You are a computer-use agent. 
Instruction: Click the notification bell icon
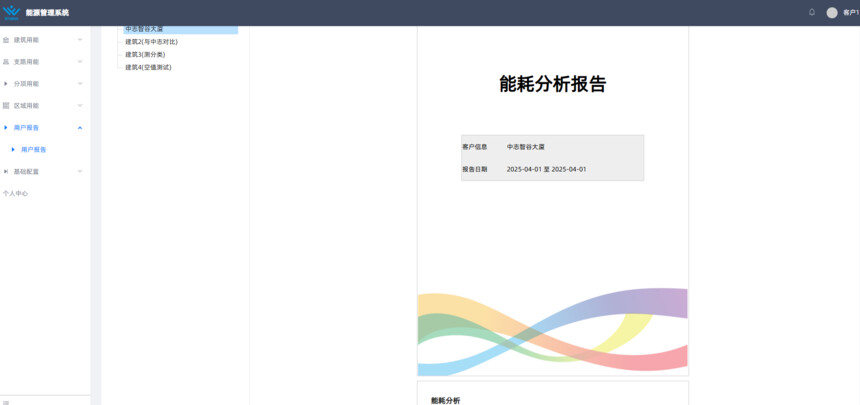812,12
